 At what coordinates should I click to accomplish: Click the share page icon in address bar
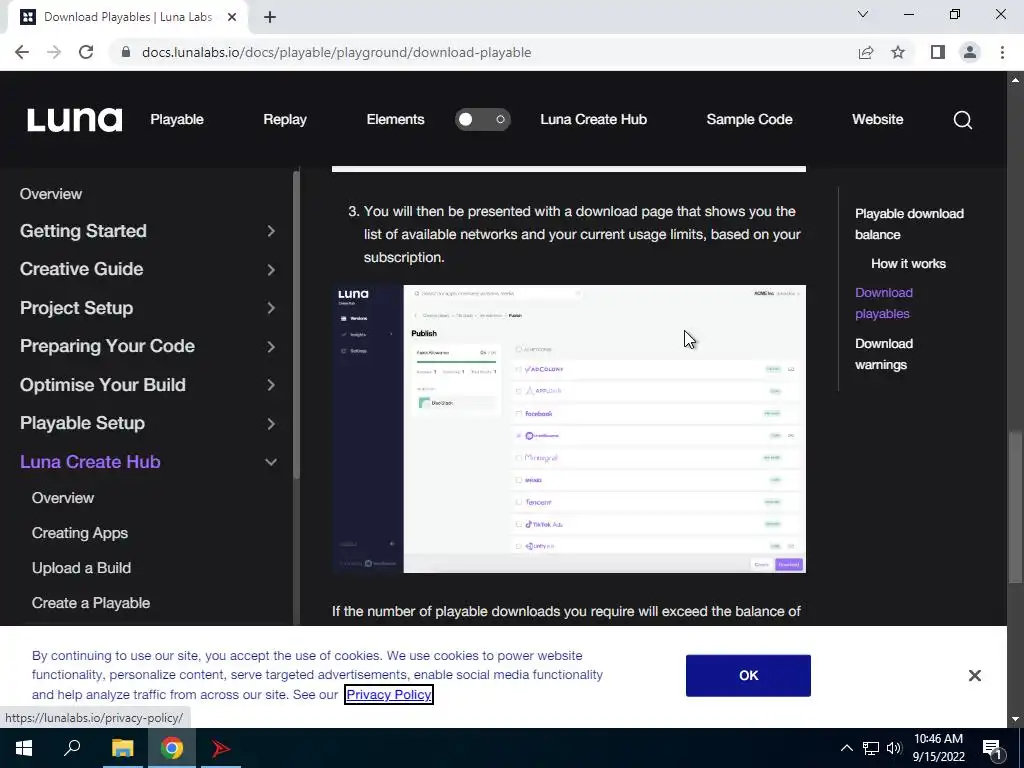tap(866, 52)
